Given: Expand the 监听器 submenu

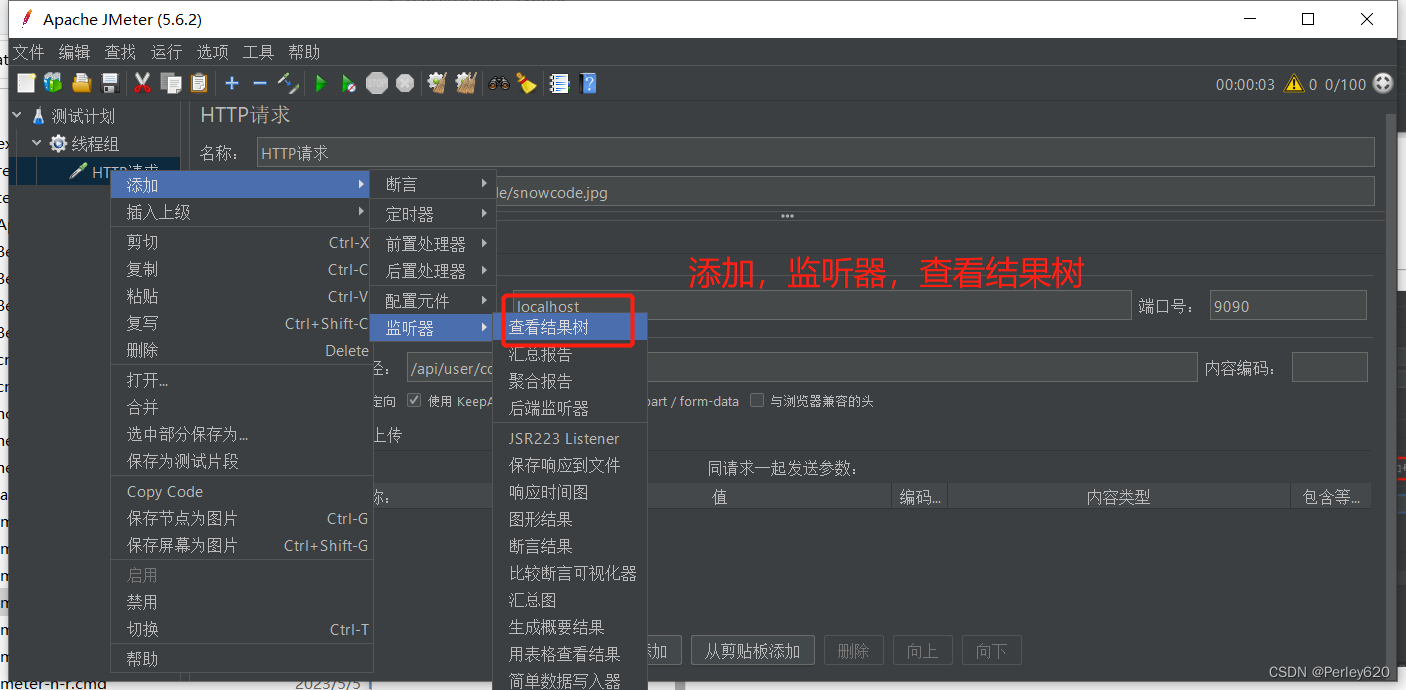Looking at the screenshot, I should (x=433, y=328).
